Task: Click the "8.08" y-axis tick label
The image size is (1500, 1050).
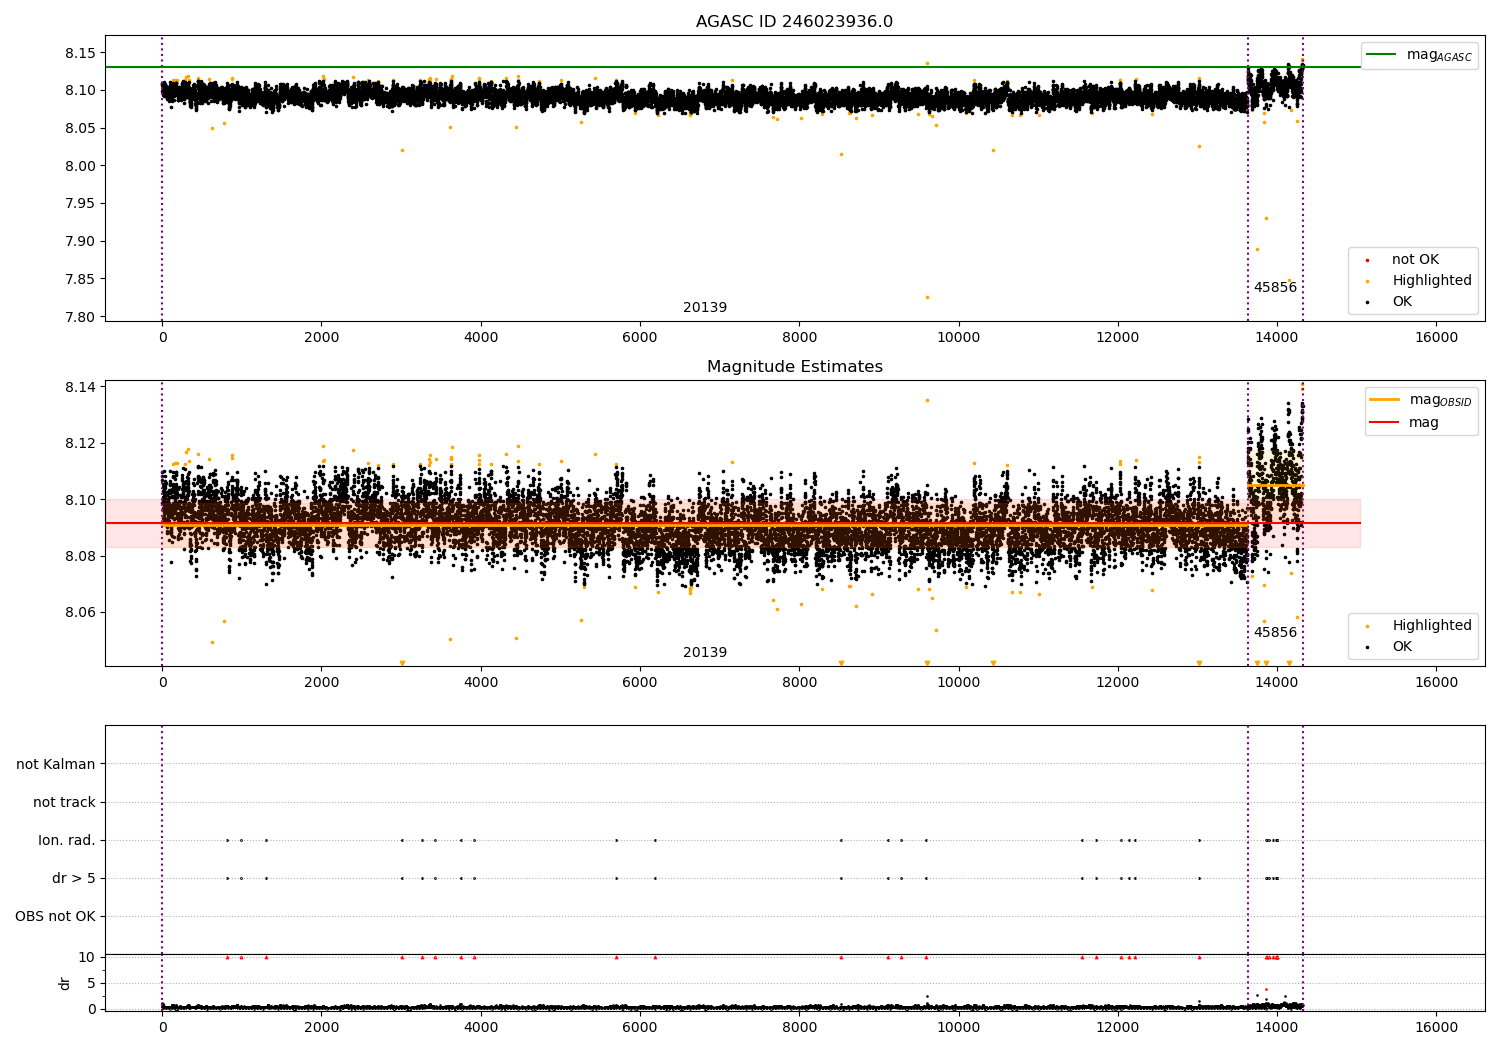Action: tap(79, 557)
